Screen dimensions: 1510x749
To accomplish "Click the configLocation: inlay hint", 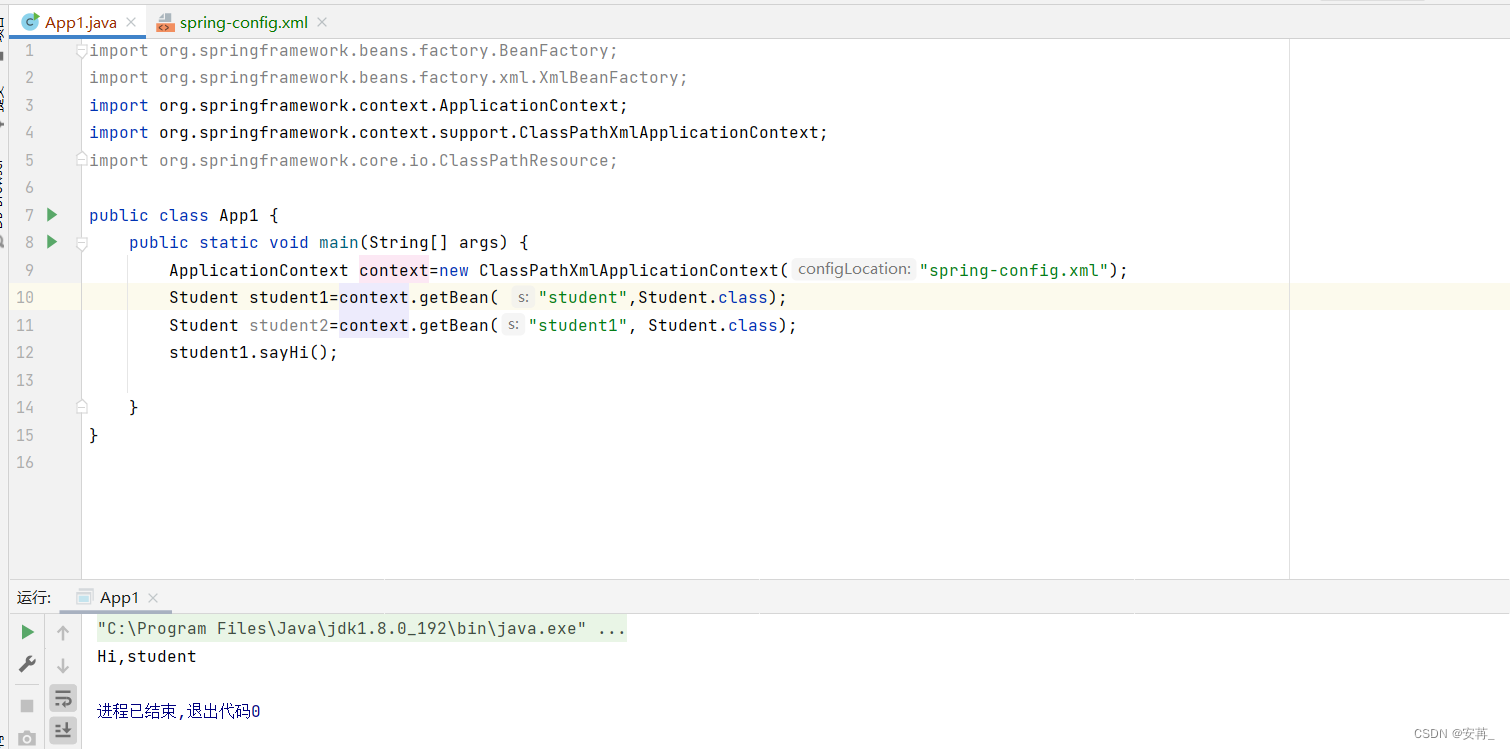I will click(853, 269).
